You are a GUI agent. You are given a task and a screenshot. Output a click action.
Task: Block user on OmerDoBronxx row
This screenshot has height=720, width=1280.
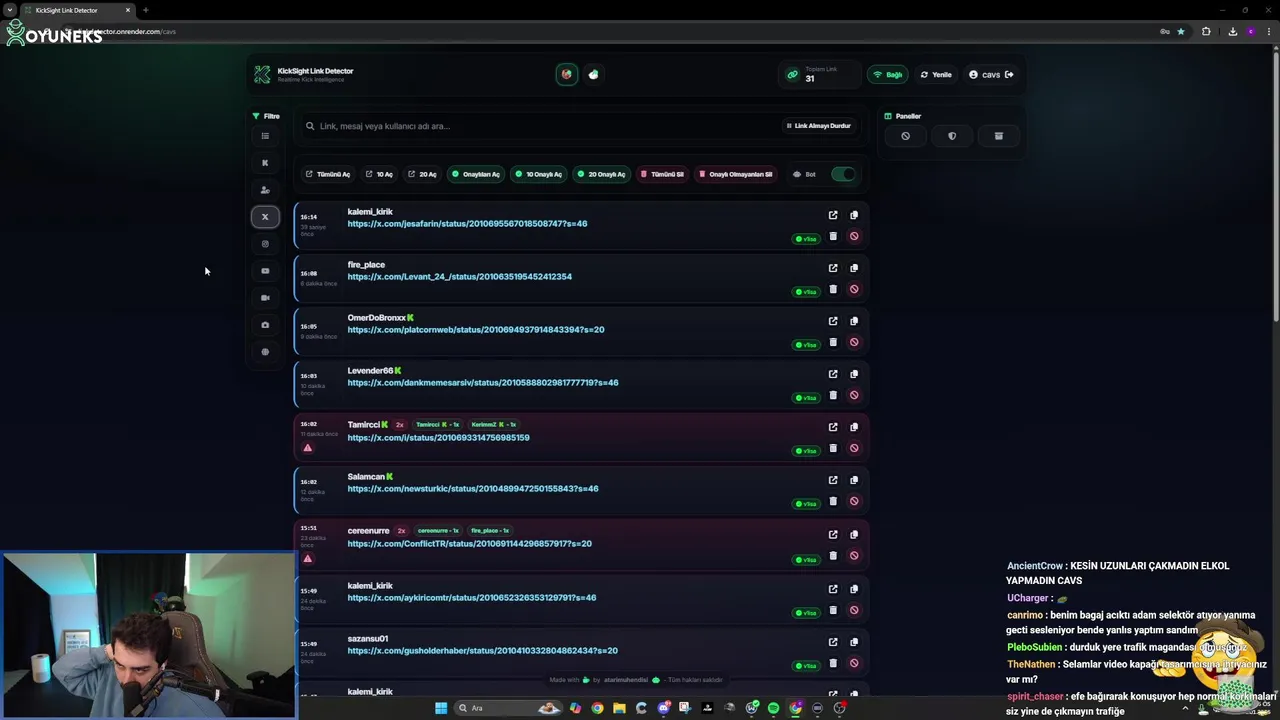click(x=854, y=342)
